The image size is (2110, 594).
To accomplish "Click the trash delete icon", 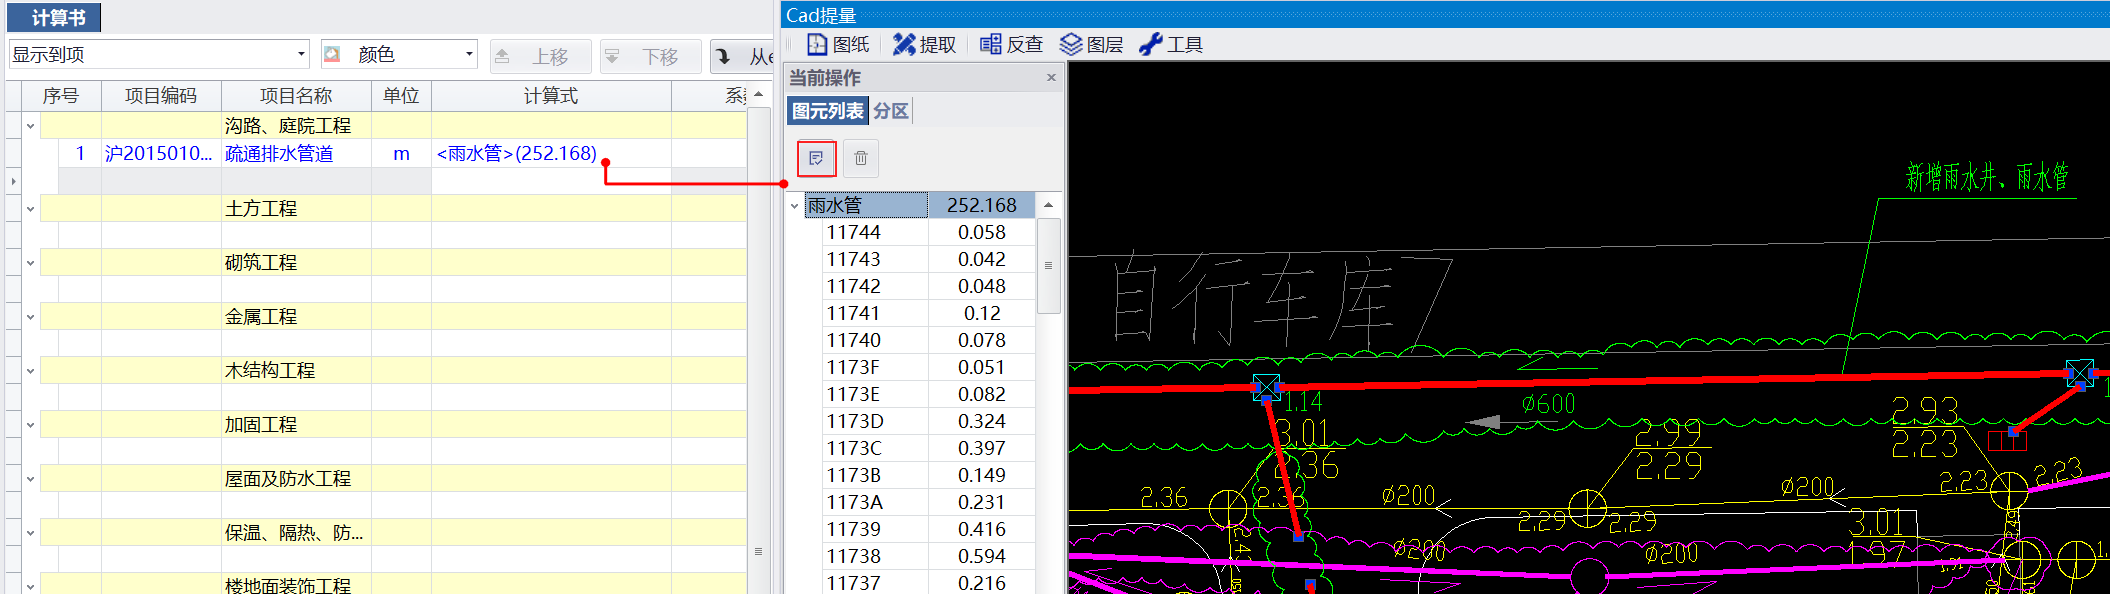I will click(x=861, y=158).
